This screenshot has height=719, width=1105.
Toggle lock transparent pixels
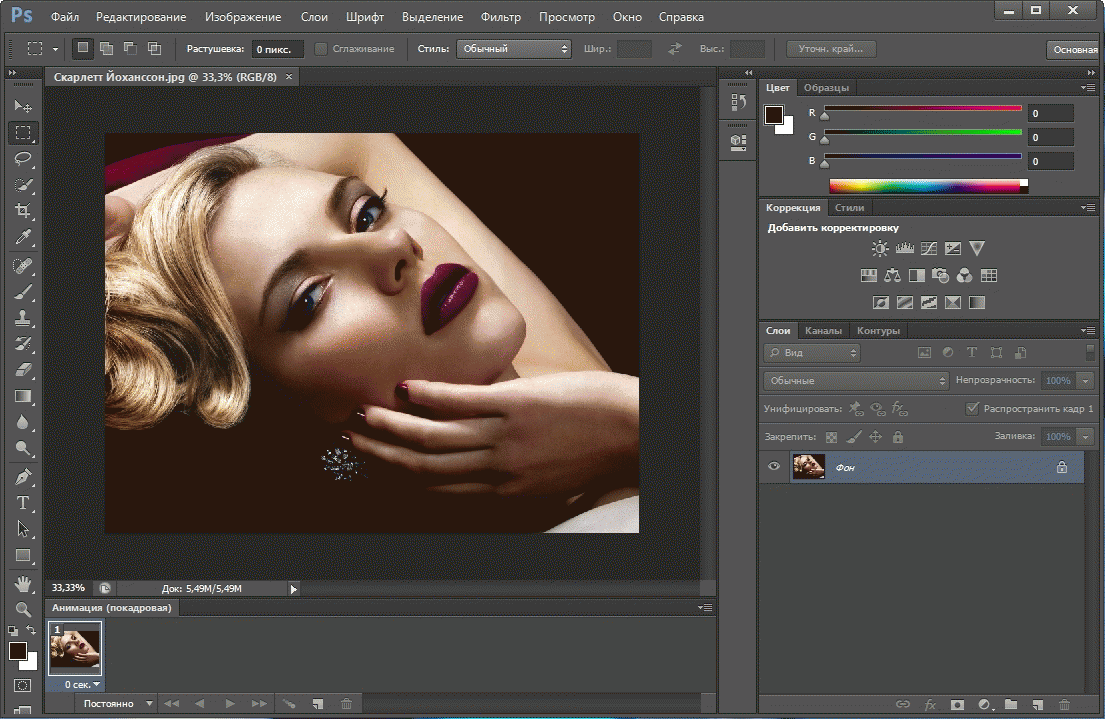click(x=832, y=437)
